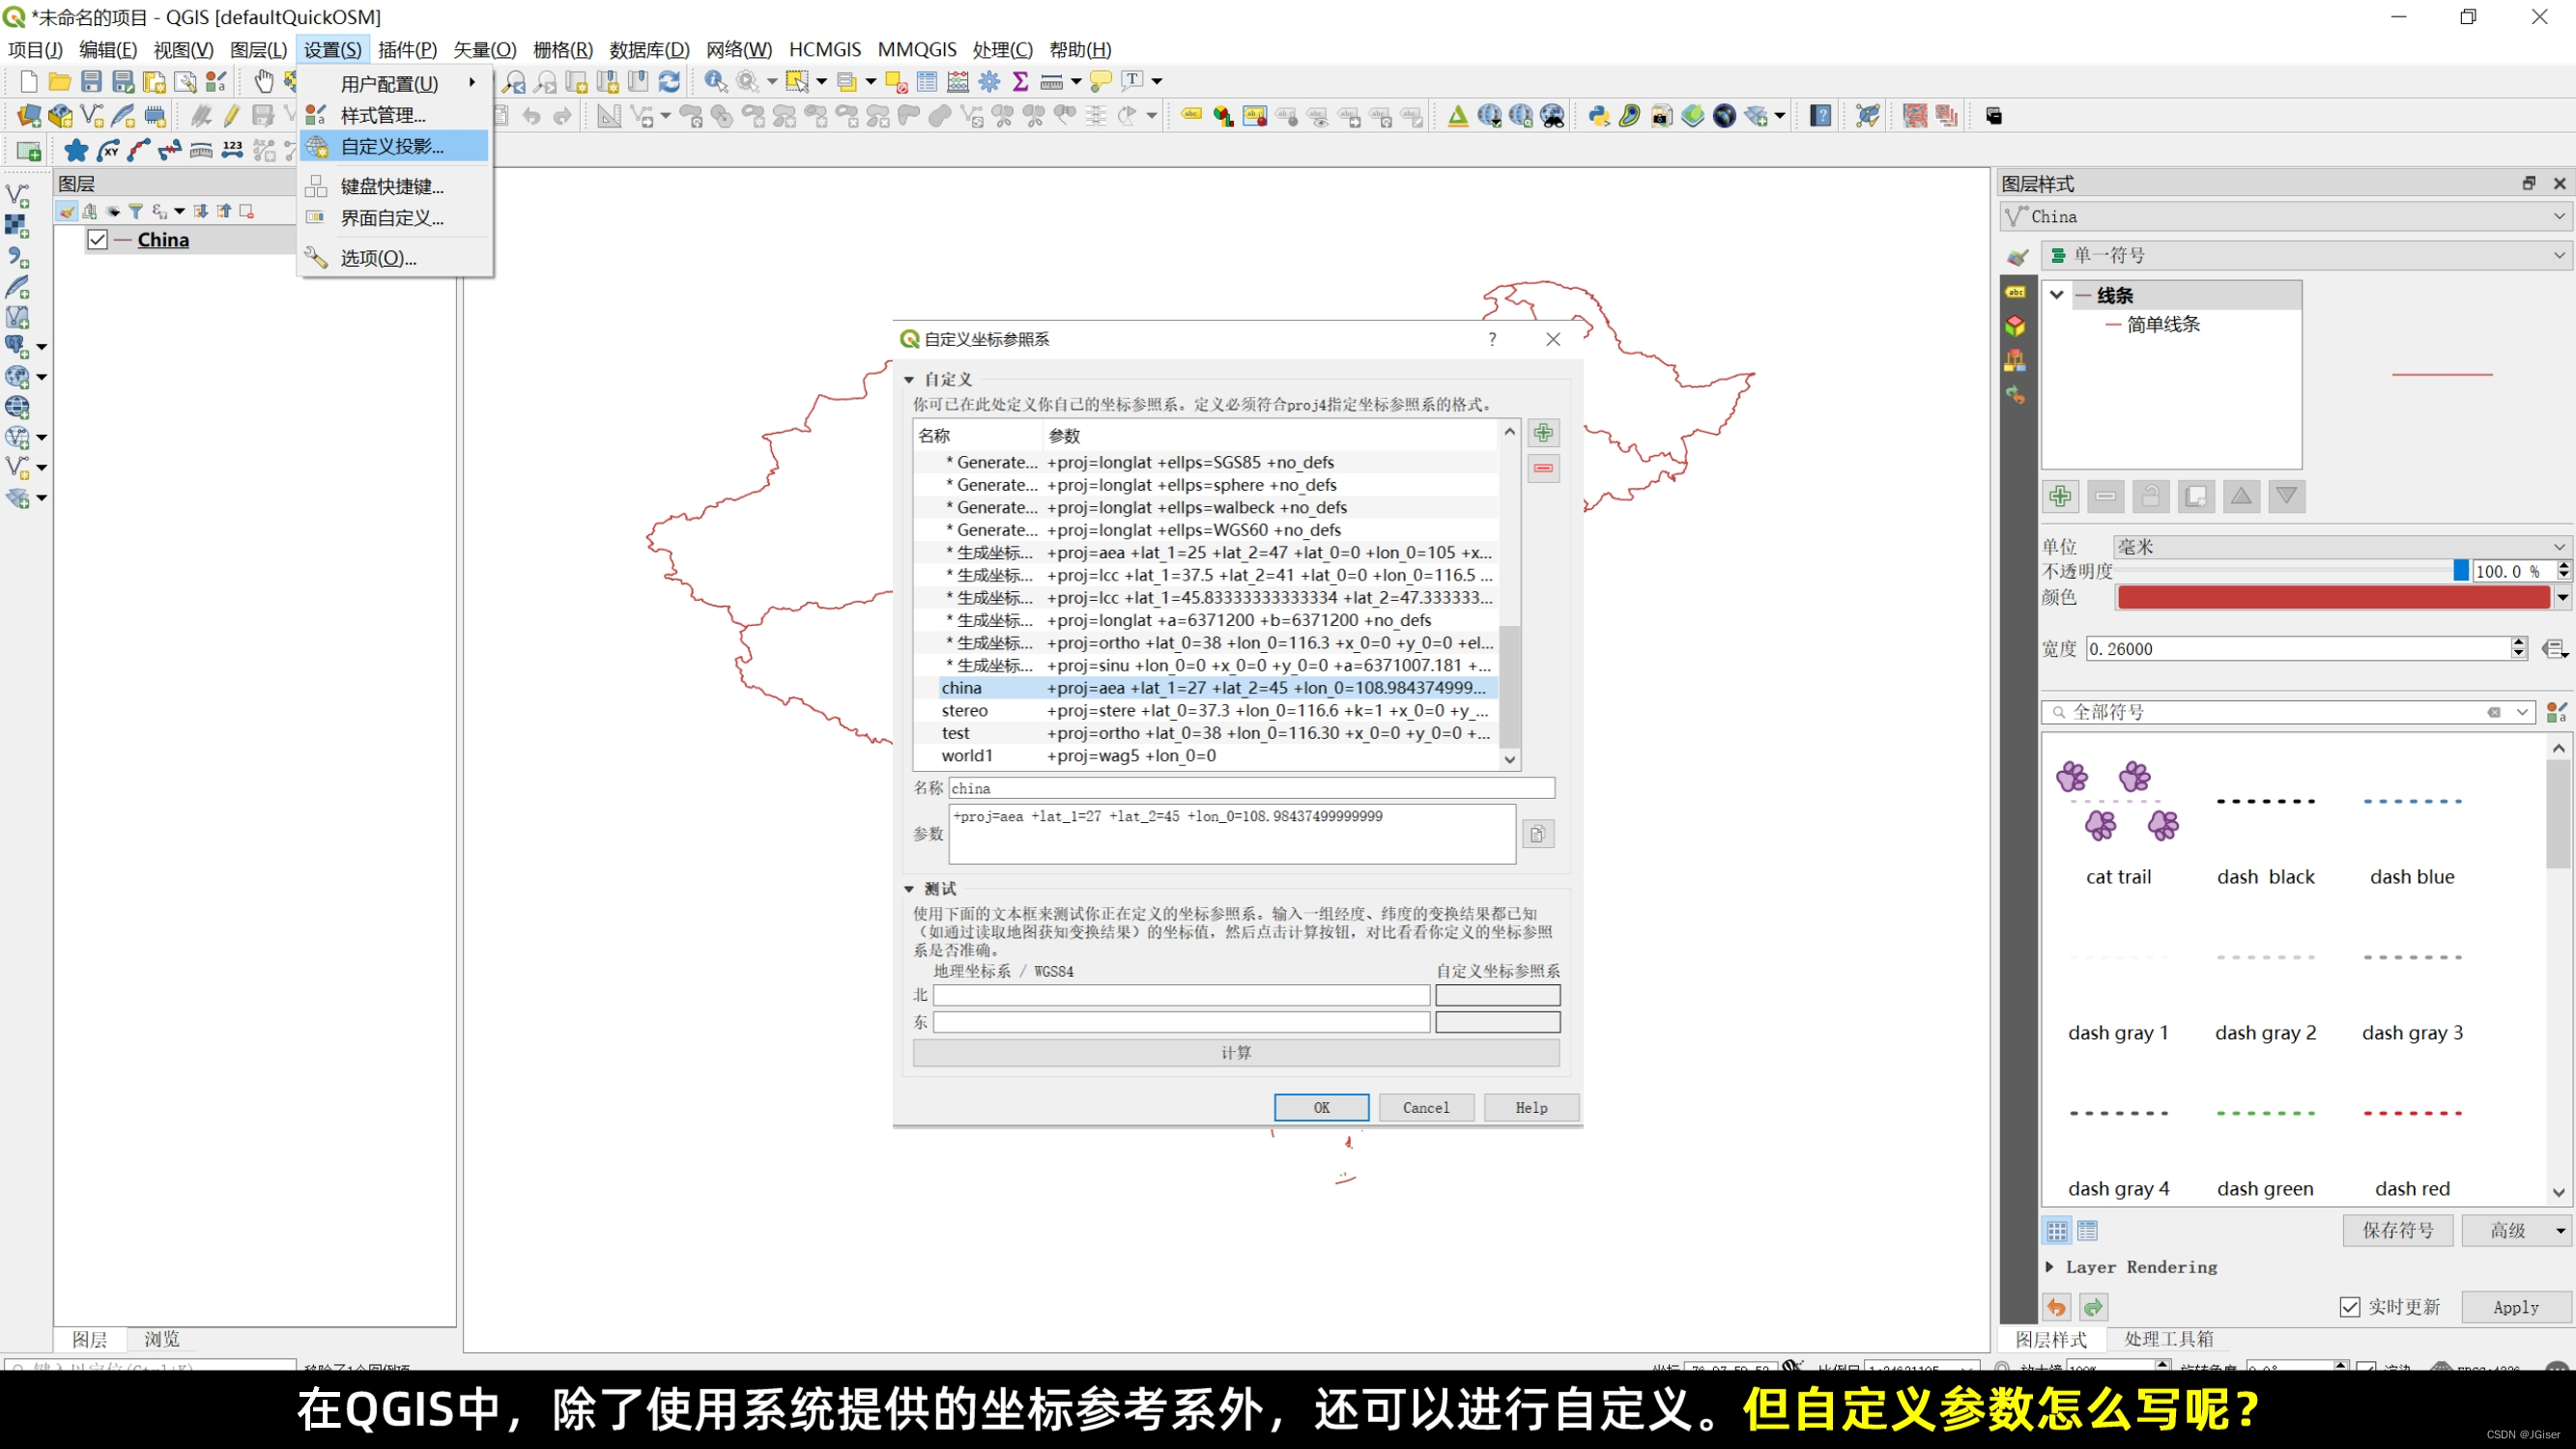This screenshot has width=2576, height=1449.
Task: Open the help book icon in the toolbar
Action: (1821, 116)
